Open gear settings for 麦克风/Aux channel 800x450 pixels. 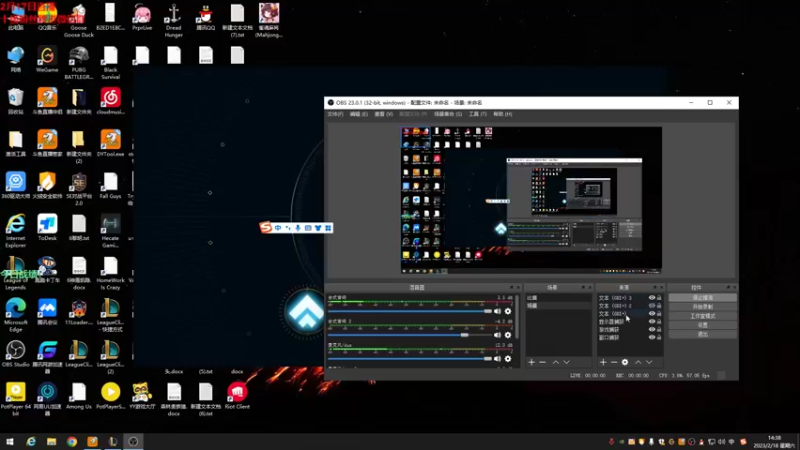click(508, 359)
